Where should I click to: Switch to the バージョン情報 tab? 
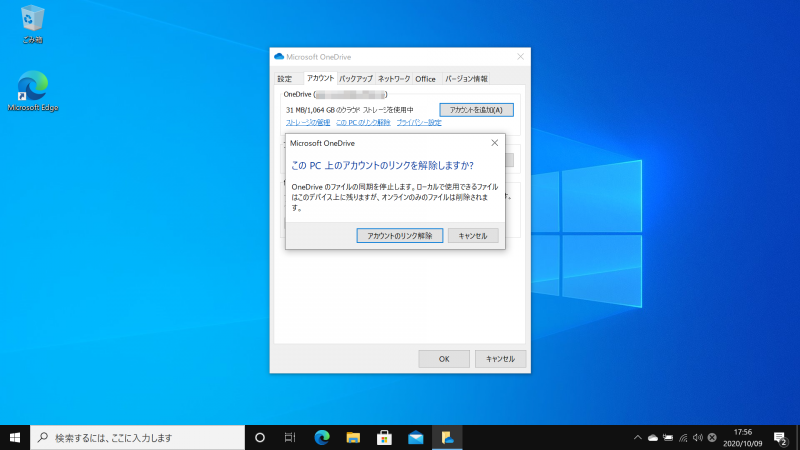tap(466, 79)
